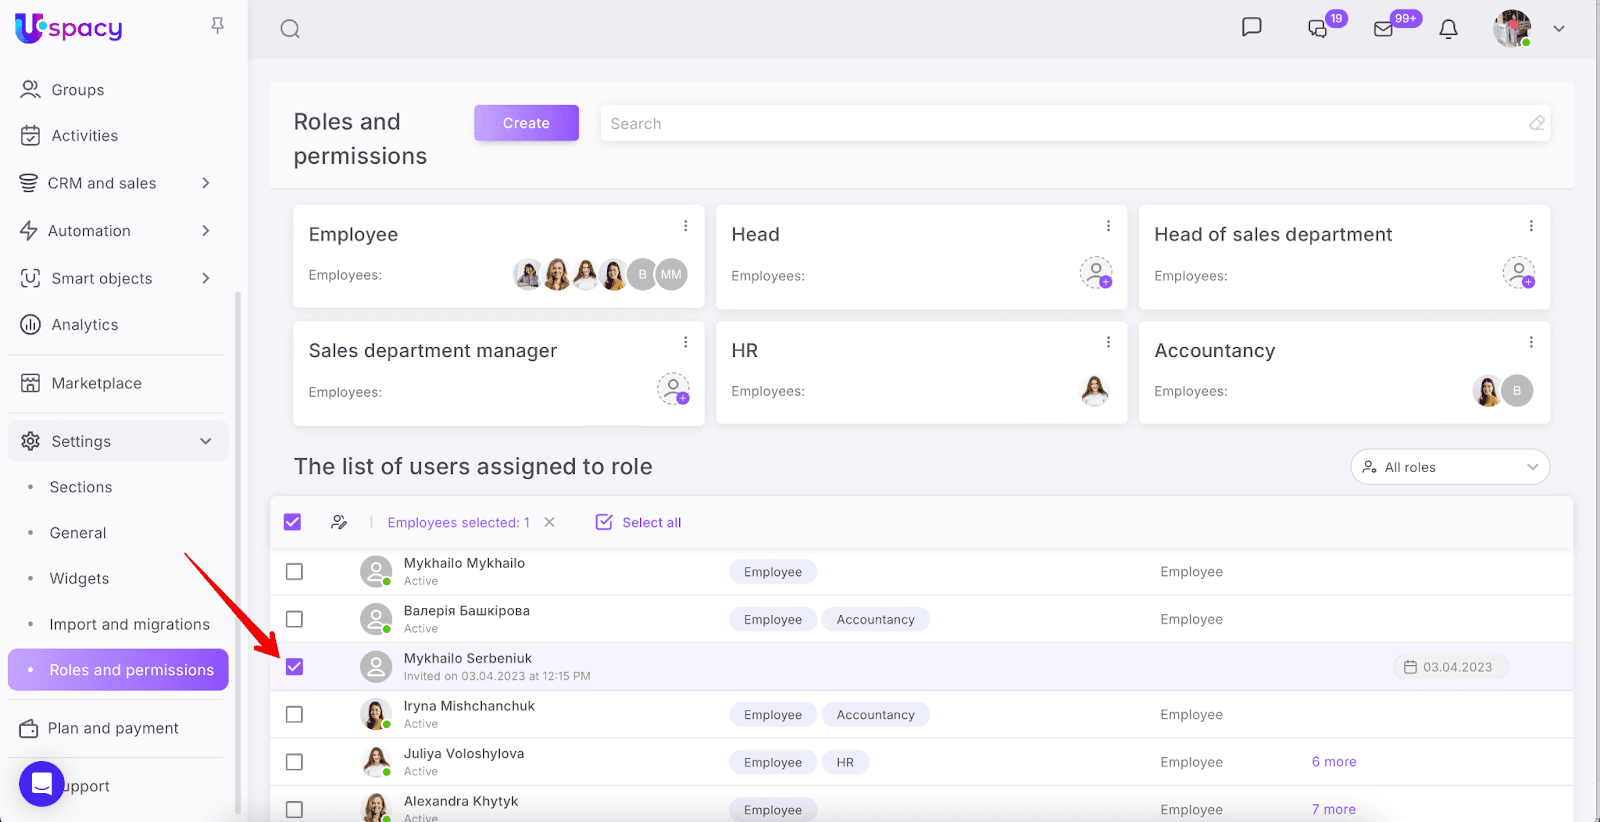Toggle the header select checkbox in user list
Image resolution: width=1600 pixels, height=822 pixels.
pos(292,522)
